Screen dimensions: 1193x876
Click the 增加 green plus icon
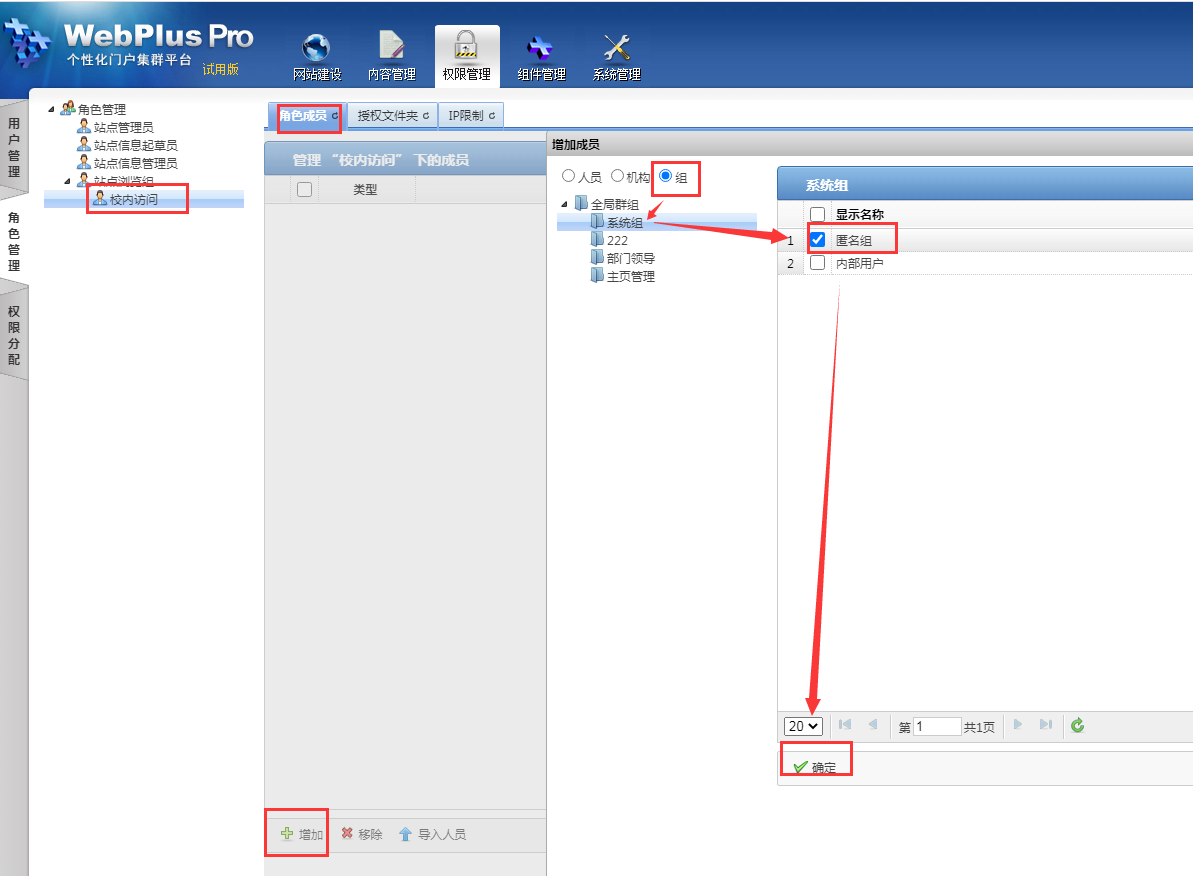pyautogui.click(x=287, y=834)
